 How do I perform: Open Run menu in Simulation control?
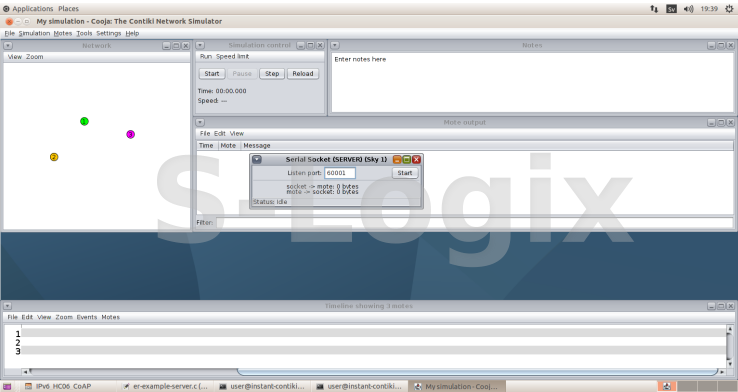[206, 56]
